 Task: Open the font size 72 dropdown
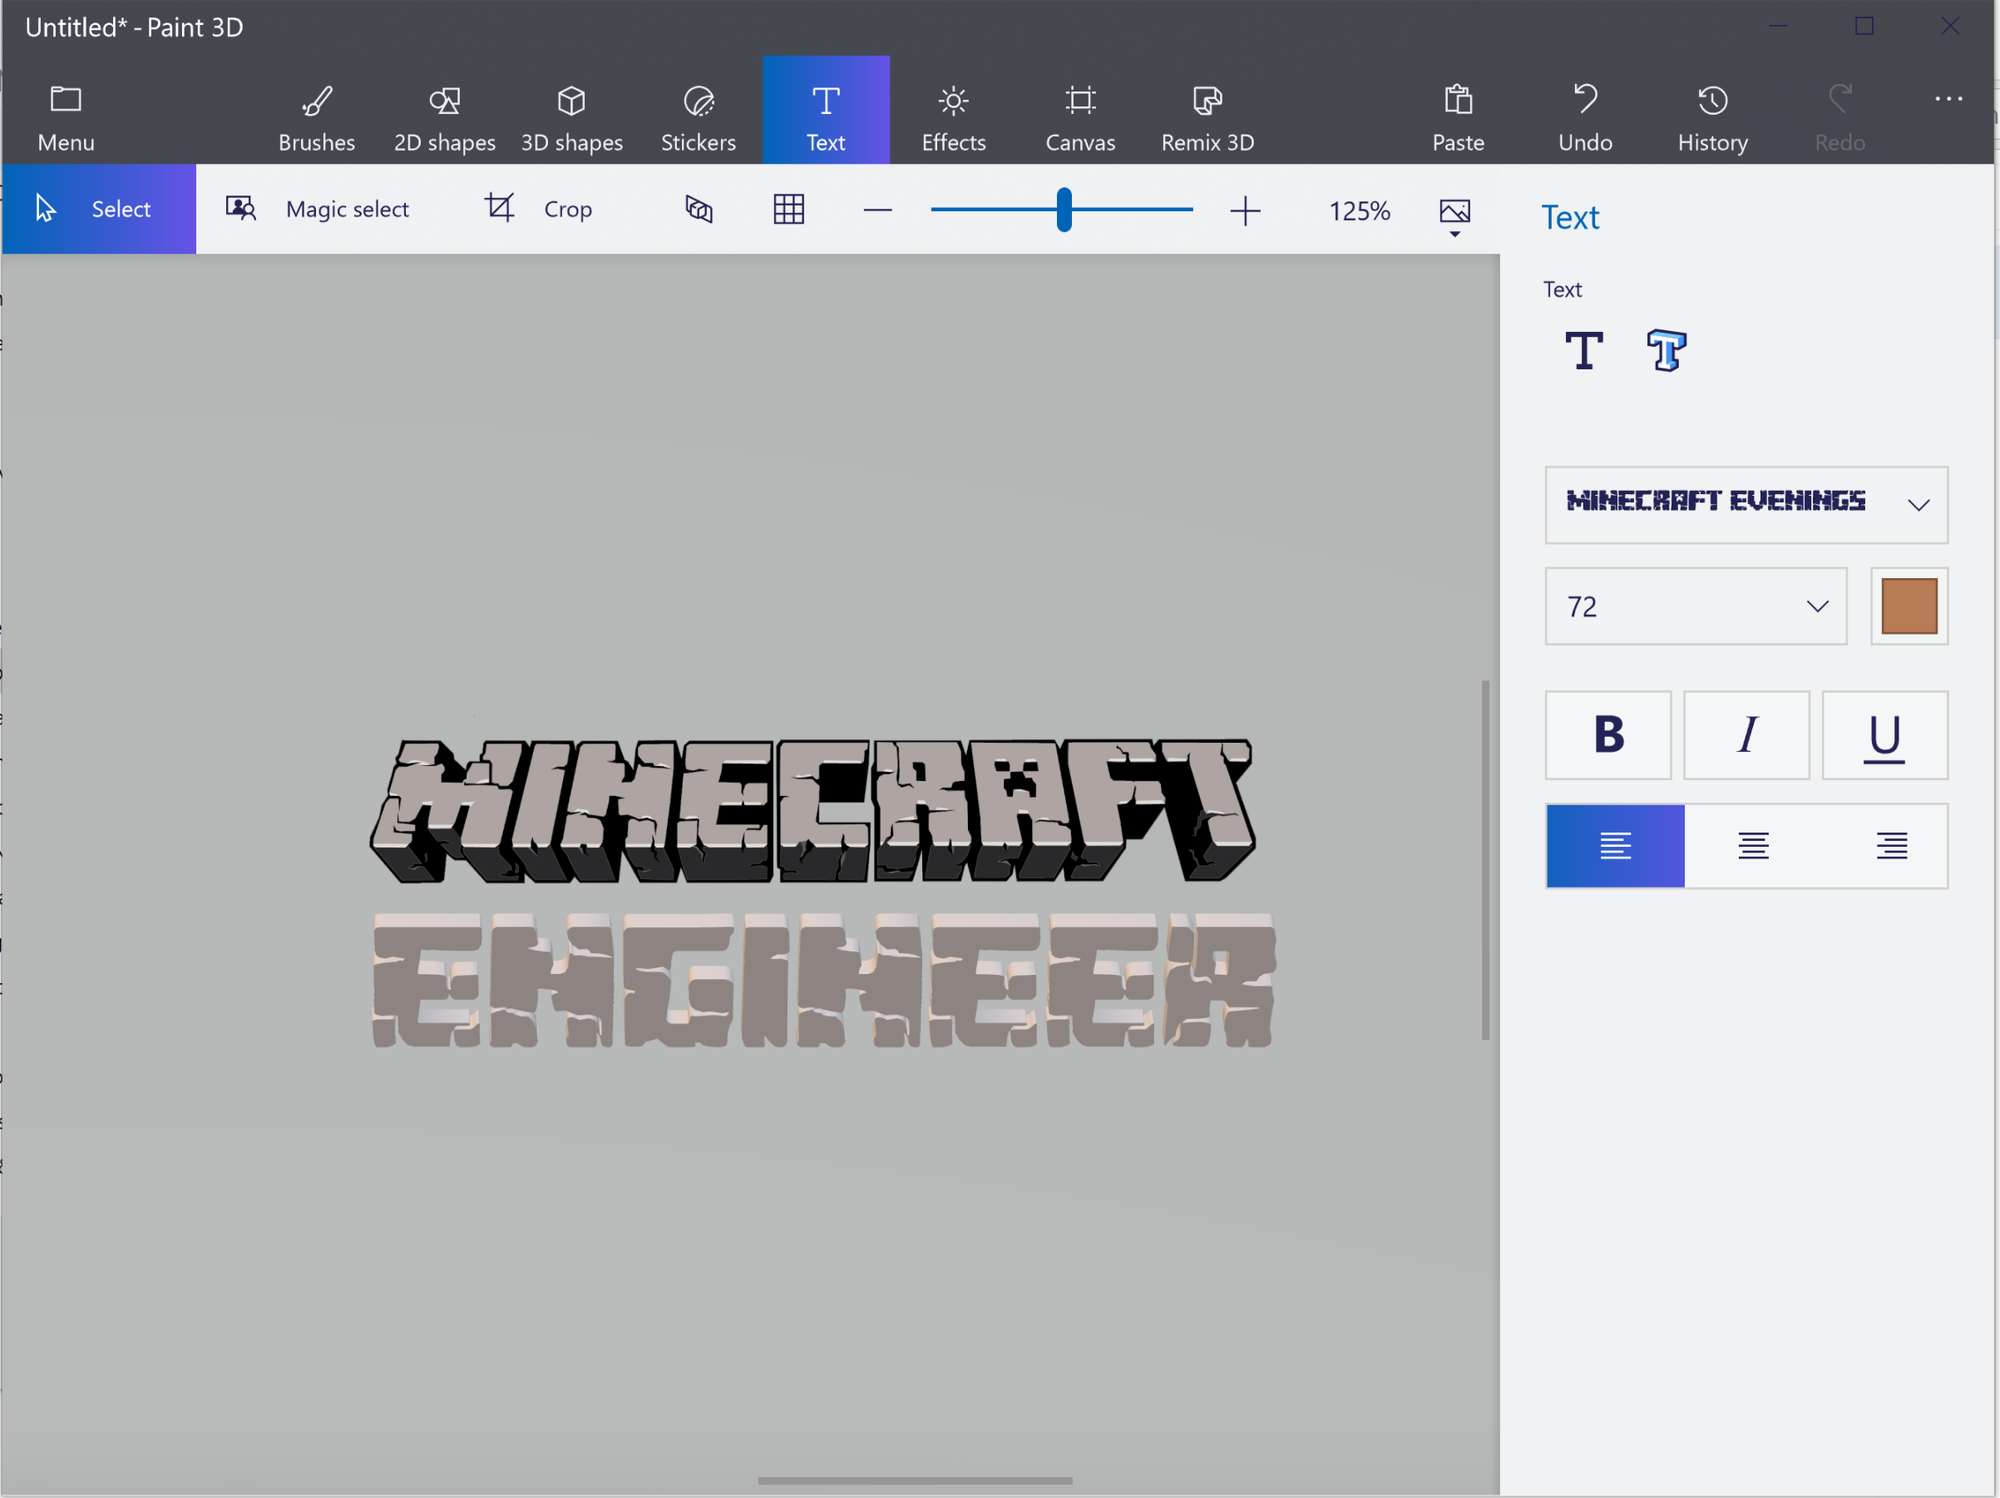1696,606
